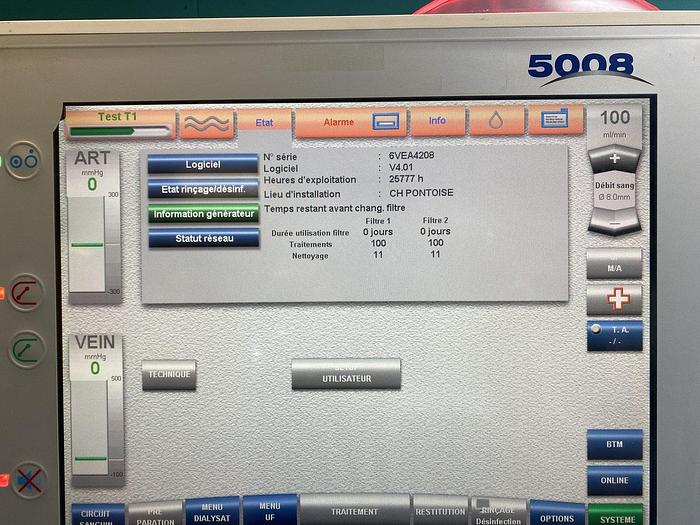Viewport: 700px width, 525px height.
Task: Open the RESTITUTION menu
Action: point(440,511)
